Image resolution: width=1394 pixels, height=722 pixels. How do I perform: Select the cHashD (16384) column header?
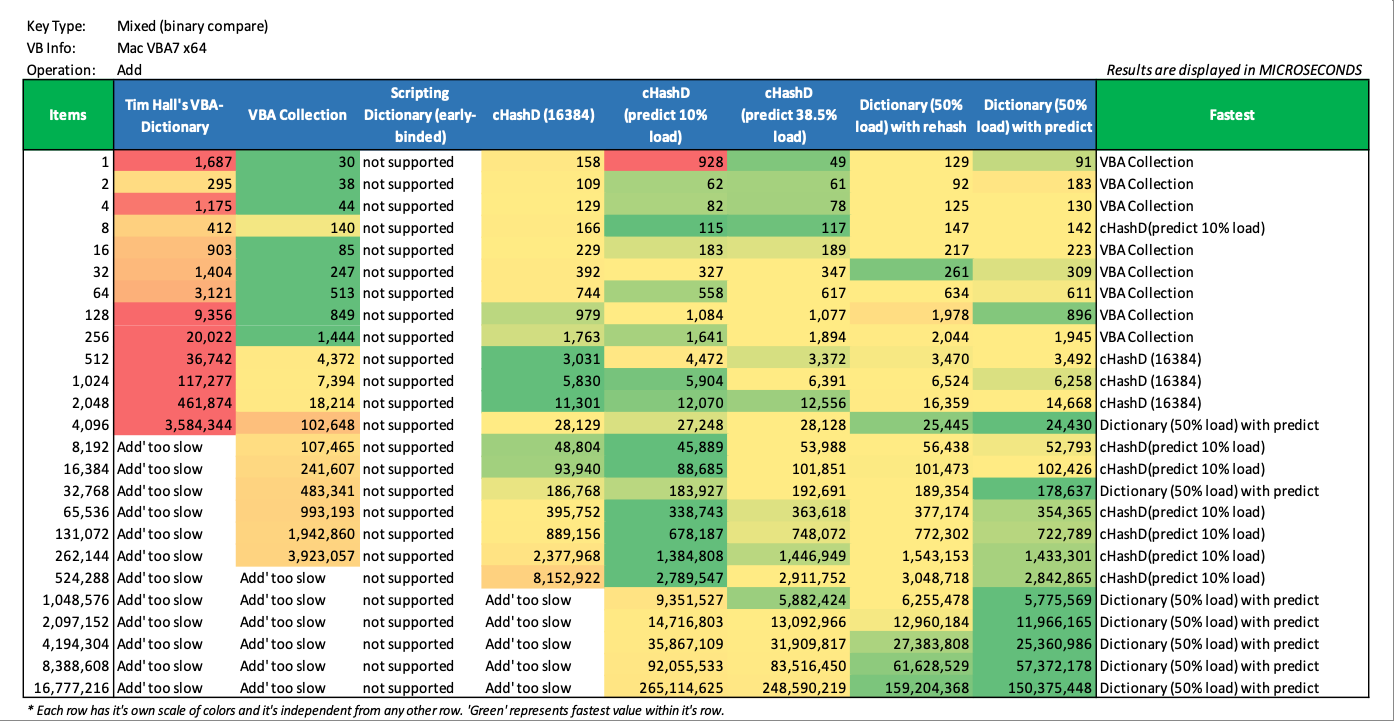pyautogui.click(x=543, y=115)
